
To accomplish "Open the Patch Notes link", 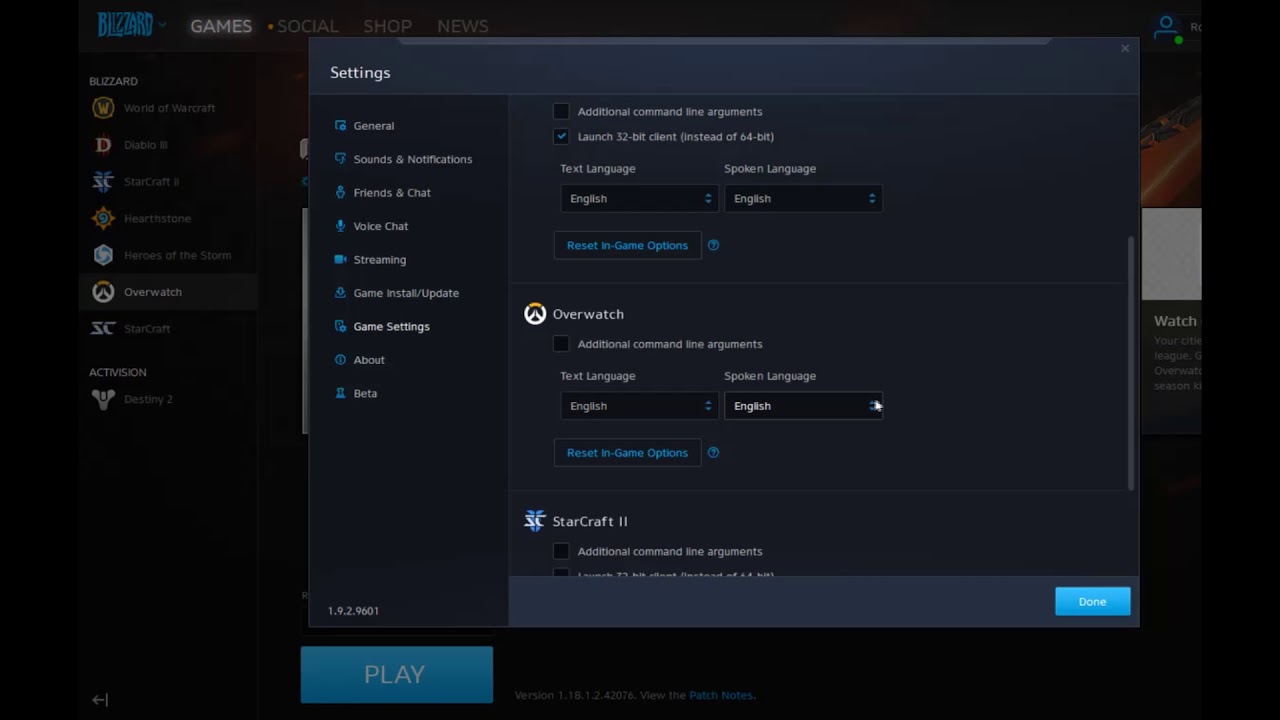I will point(721,695).
